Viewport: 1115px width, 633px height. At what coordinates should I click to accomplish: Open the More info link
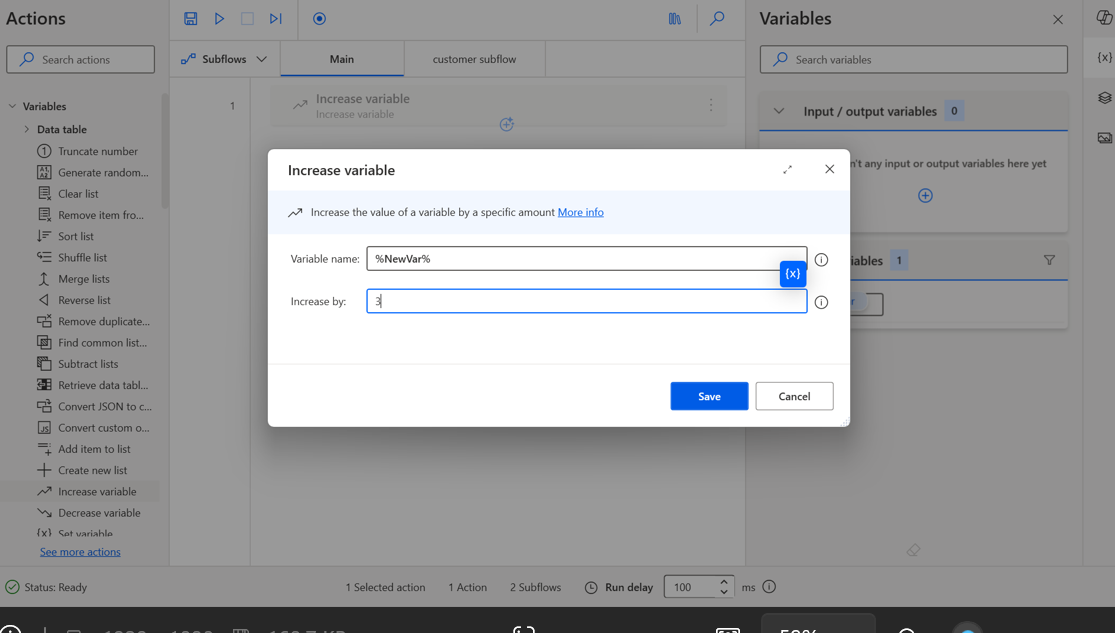tap(580, 212)
